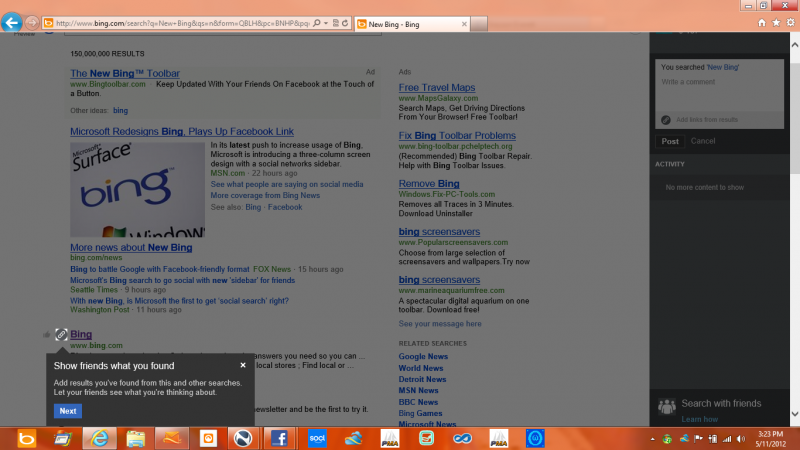Go back with the browser Back arrow

(11, 22)
